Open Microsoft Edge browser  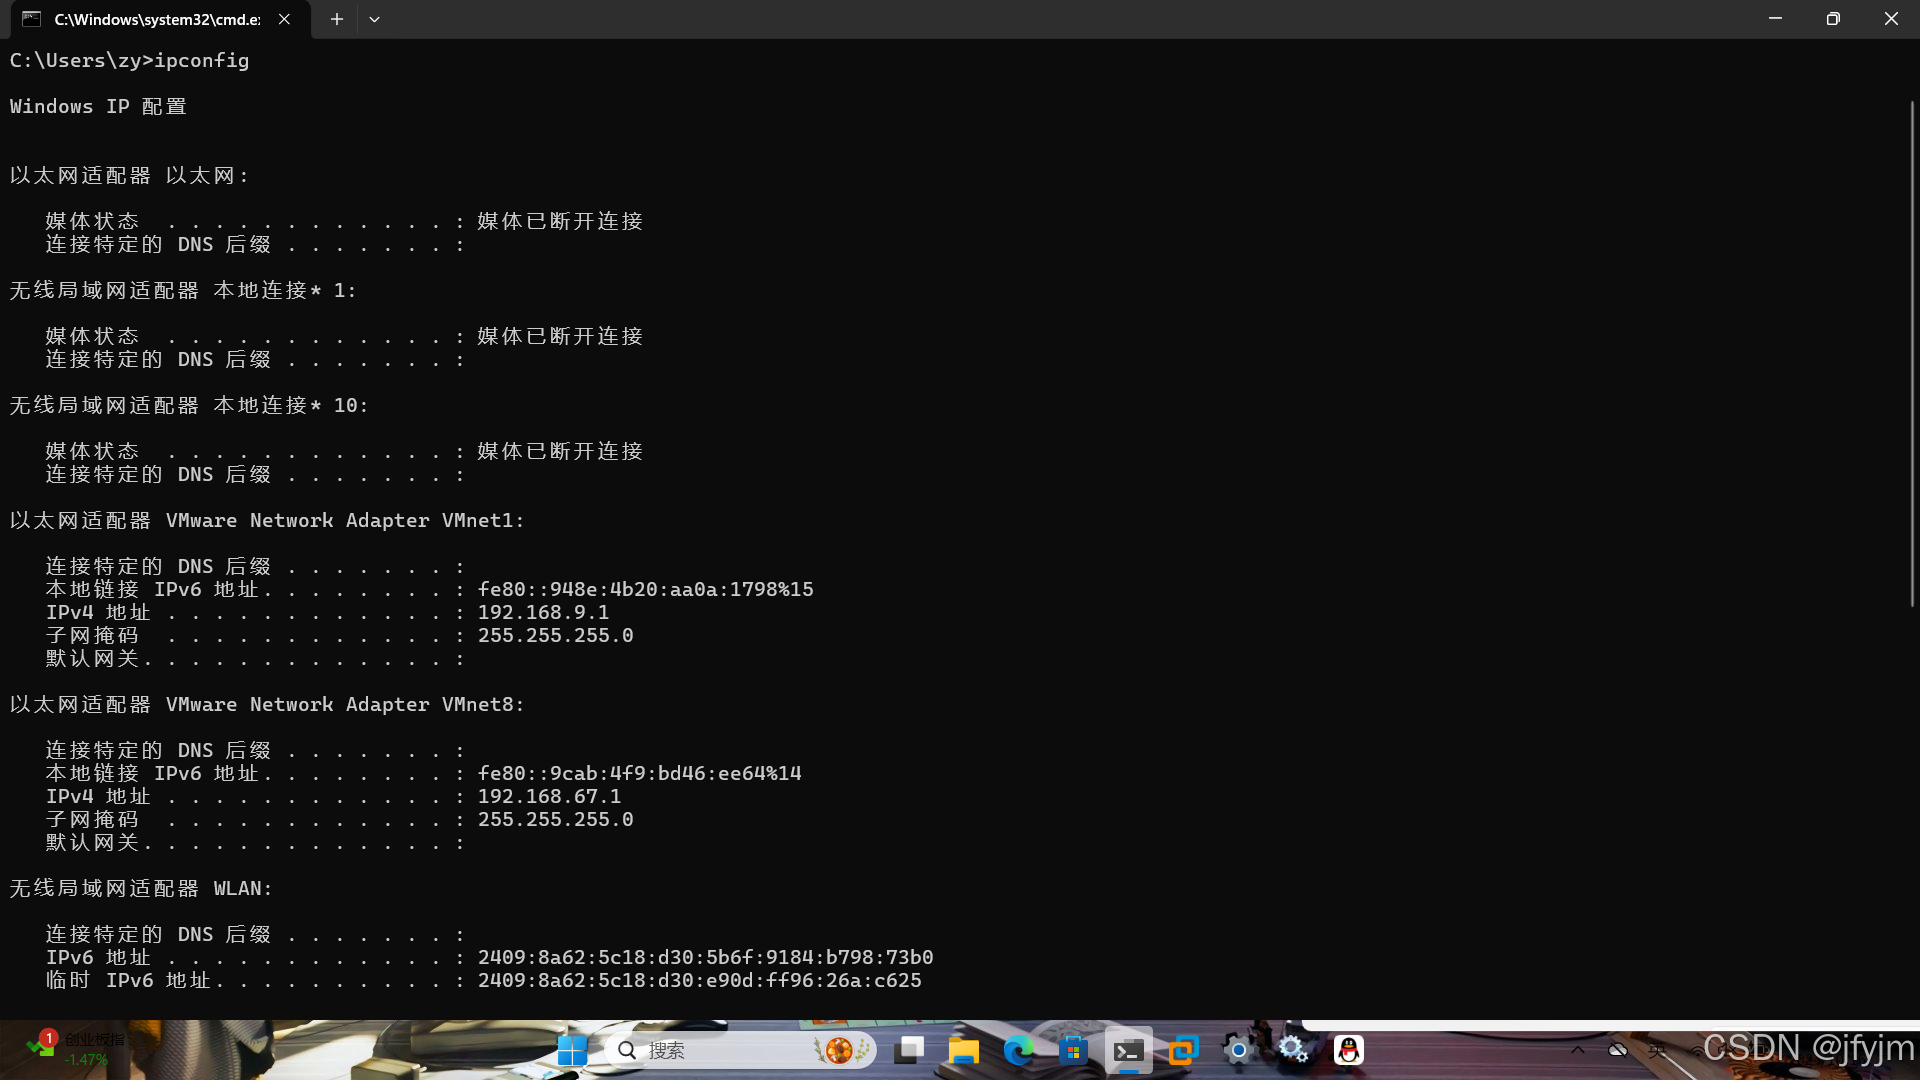[1018, 1050]
